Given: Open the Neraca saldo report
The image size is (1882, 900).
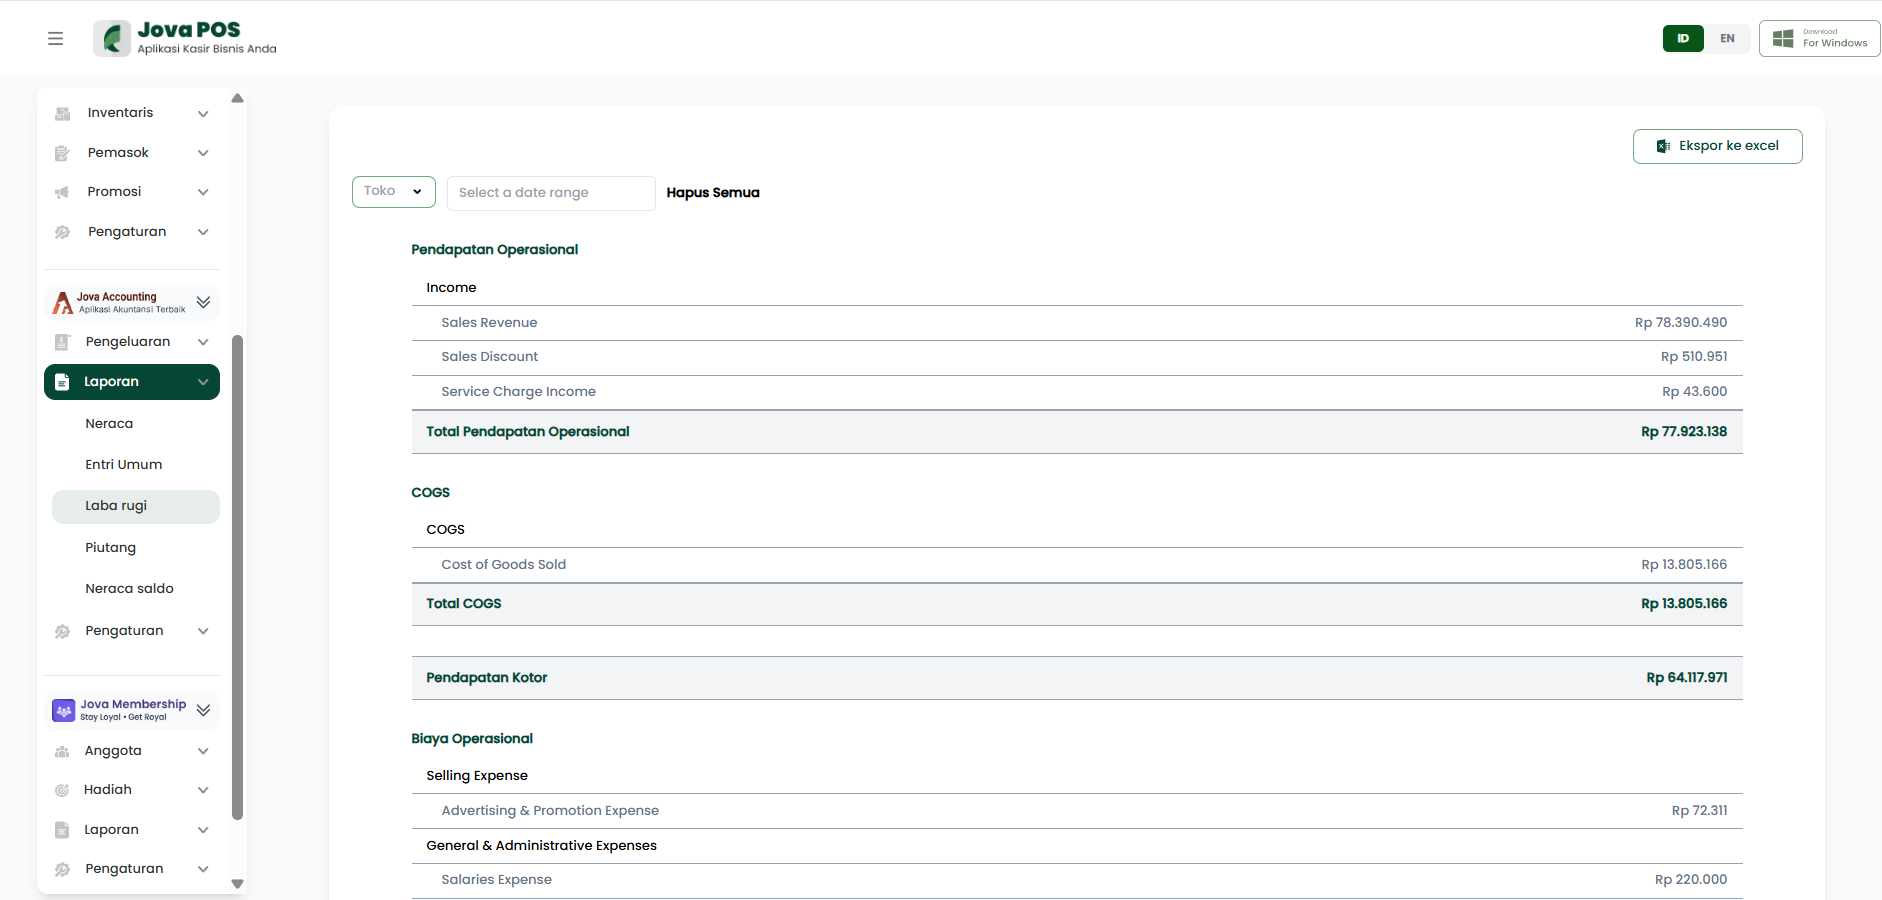Looking at the screenshot, I should [x=129, y=589].
